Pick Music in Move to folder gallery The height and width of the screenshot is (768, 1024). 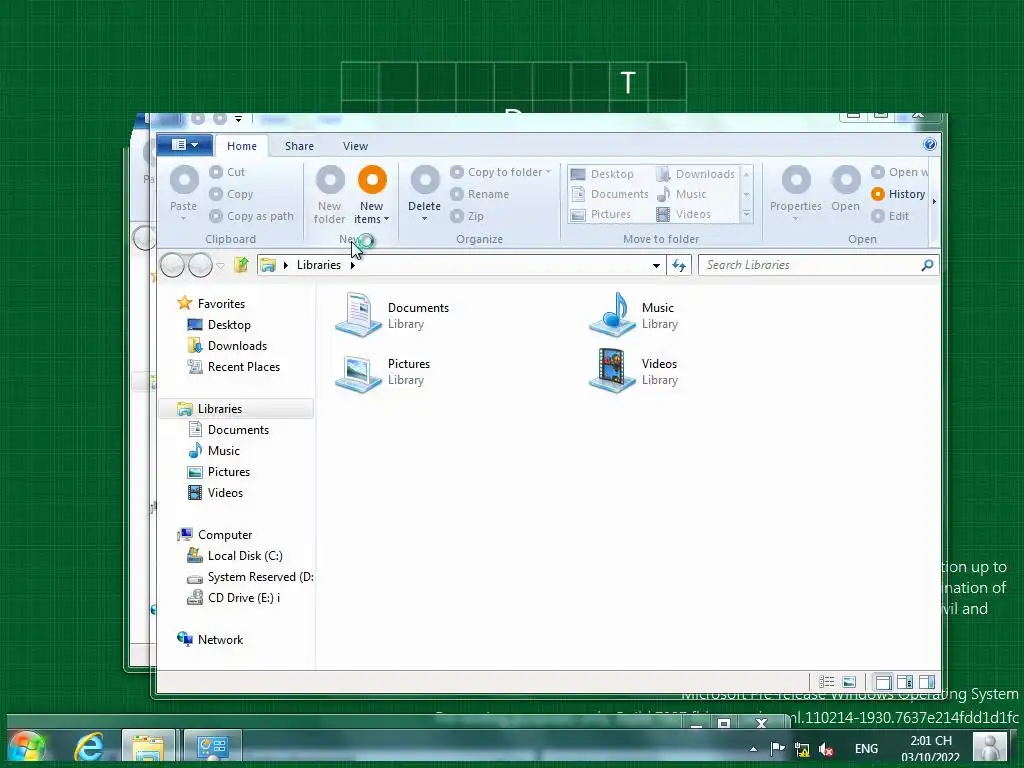(x=681, y=194)
